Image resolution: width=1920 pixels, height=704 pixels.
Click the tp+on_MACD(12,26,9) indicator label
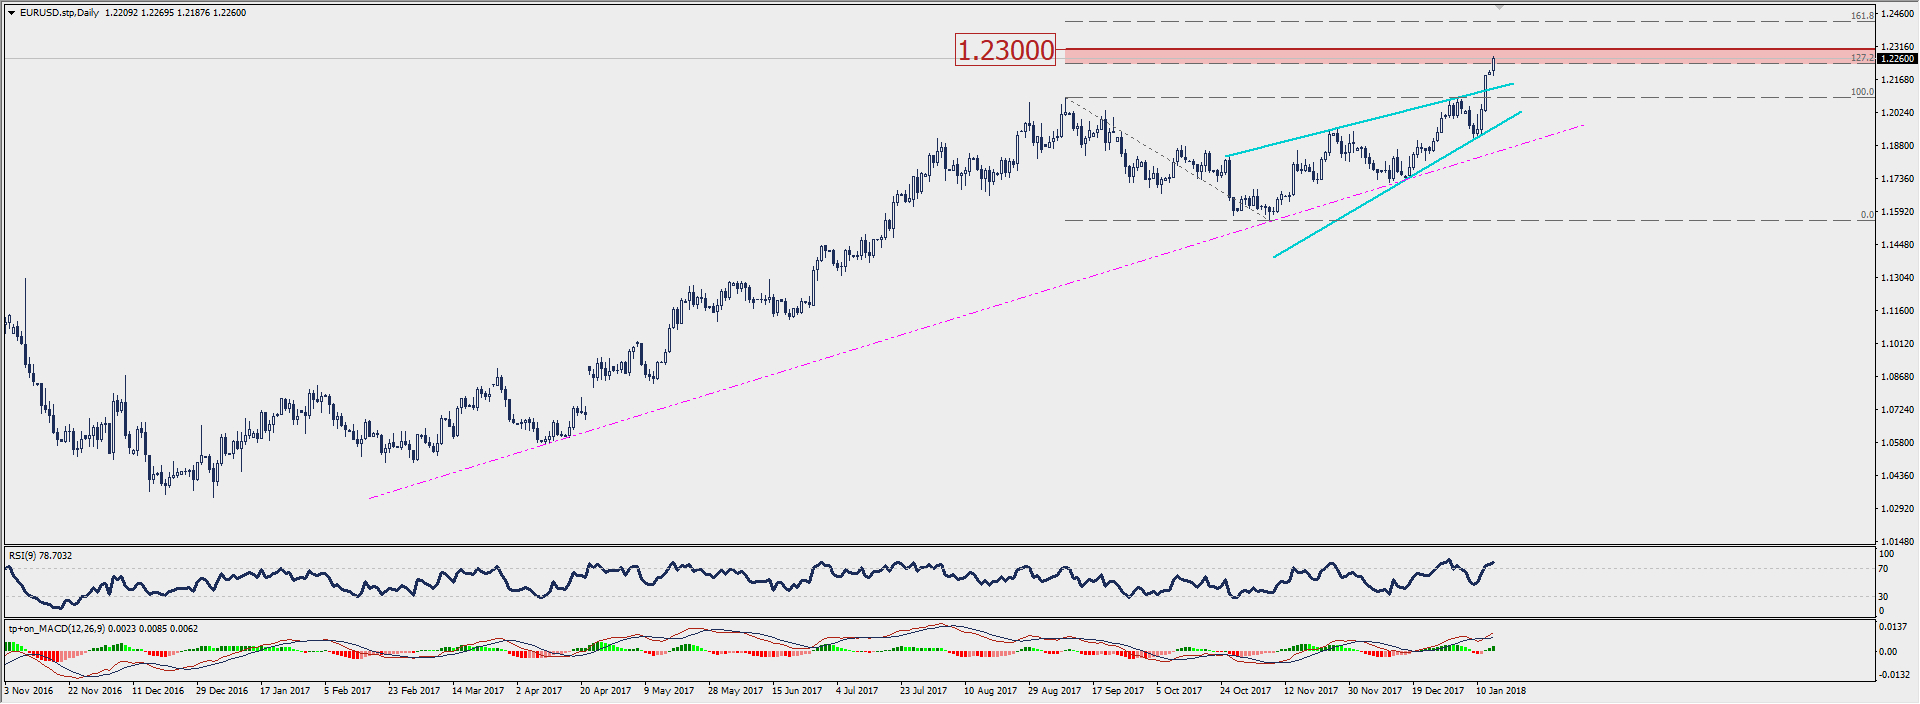[103, 629]
